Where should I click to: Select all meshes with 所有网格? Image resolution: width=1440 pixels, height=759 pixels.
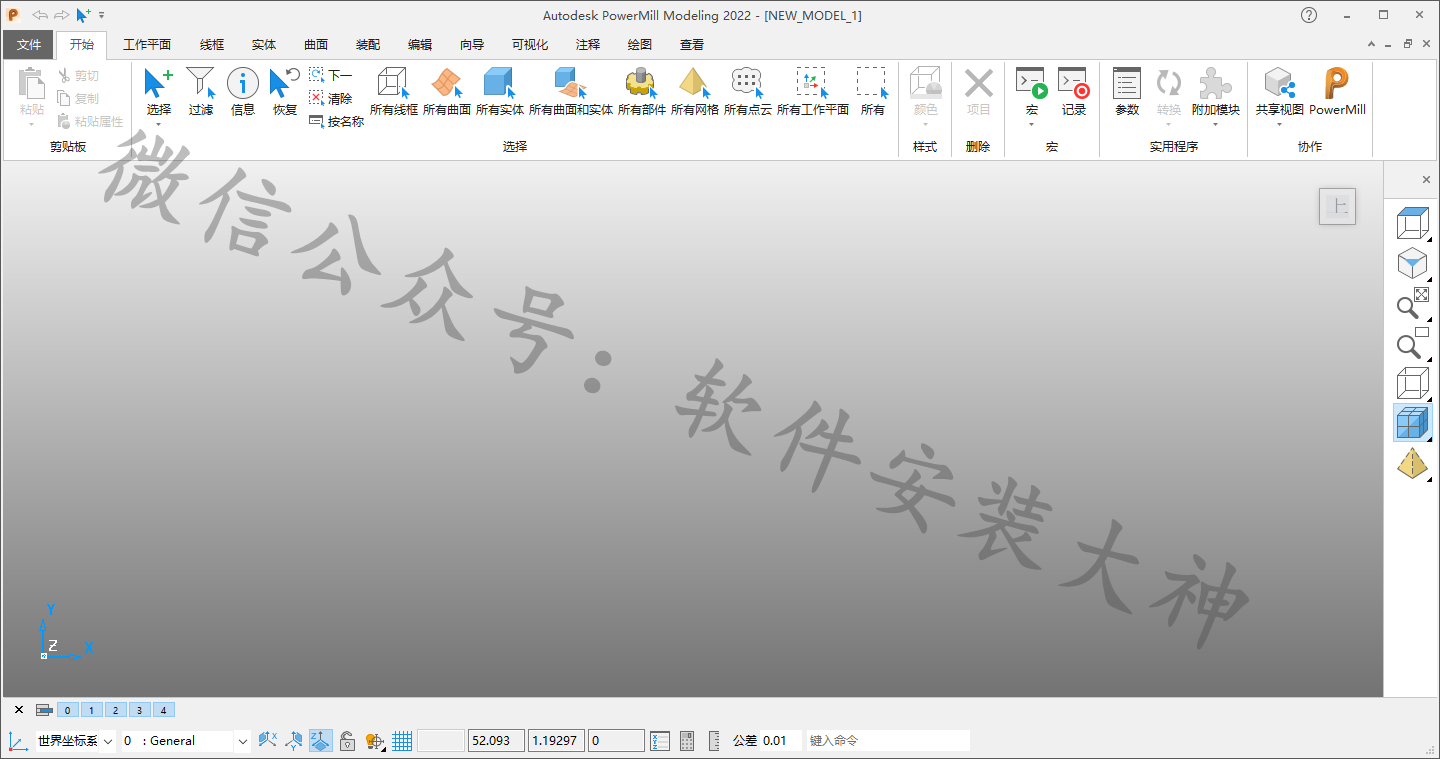695,91
